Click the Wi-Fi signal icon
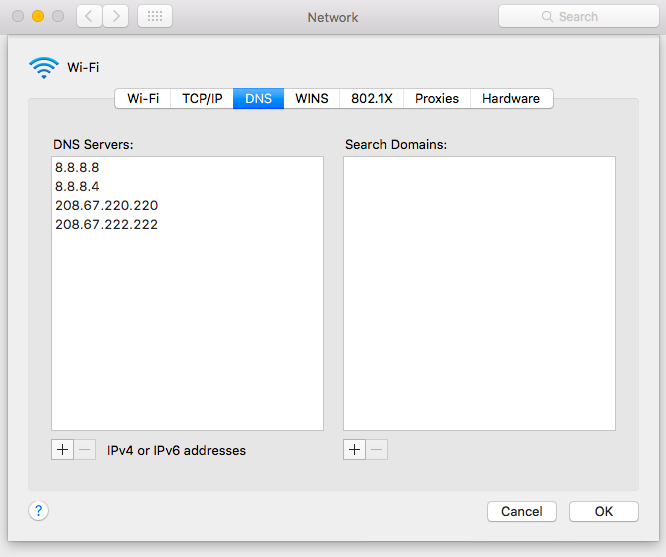The height and width of the screenshot is (557, 666). point(44,68)
